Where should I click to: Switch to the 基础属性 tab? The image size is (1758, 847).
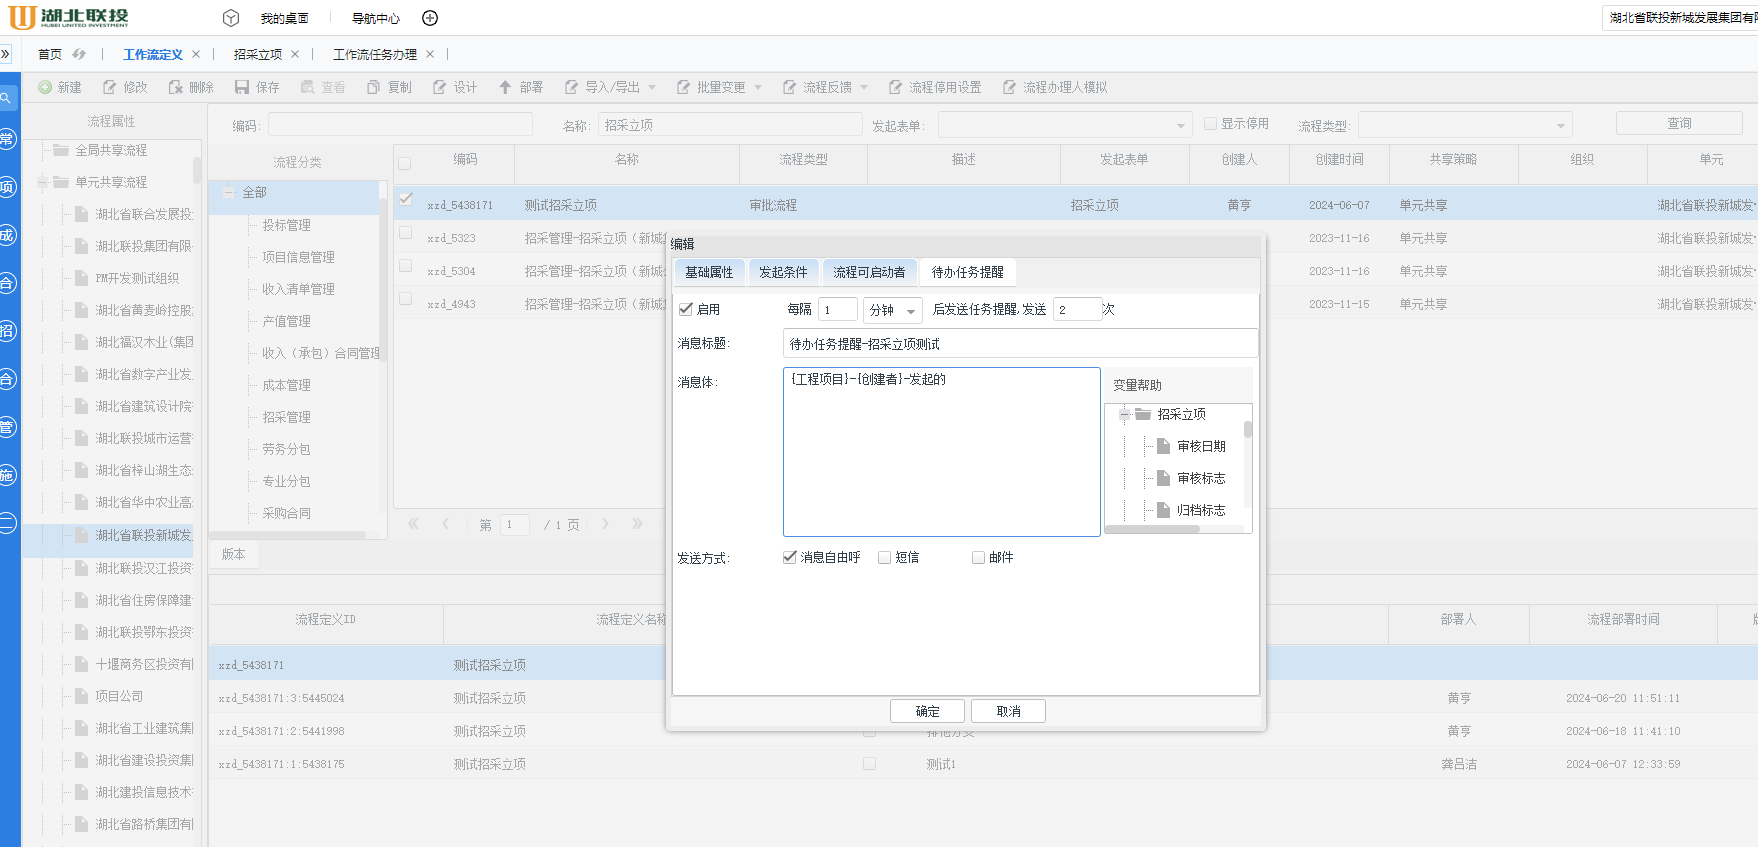pyautogui.click(x=709, y=272)
